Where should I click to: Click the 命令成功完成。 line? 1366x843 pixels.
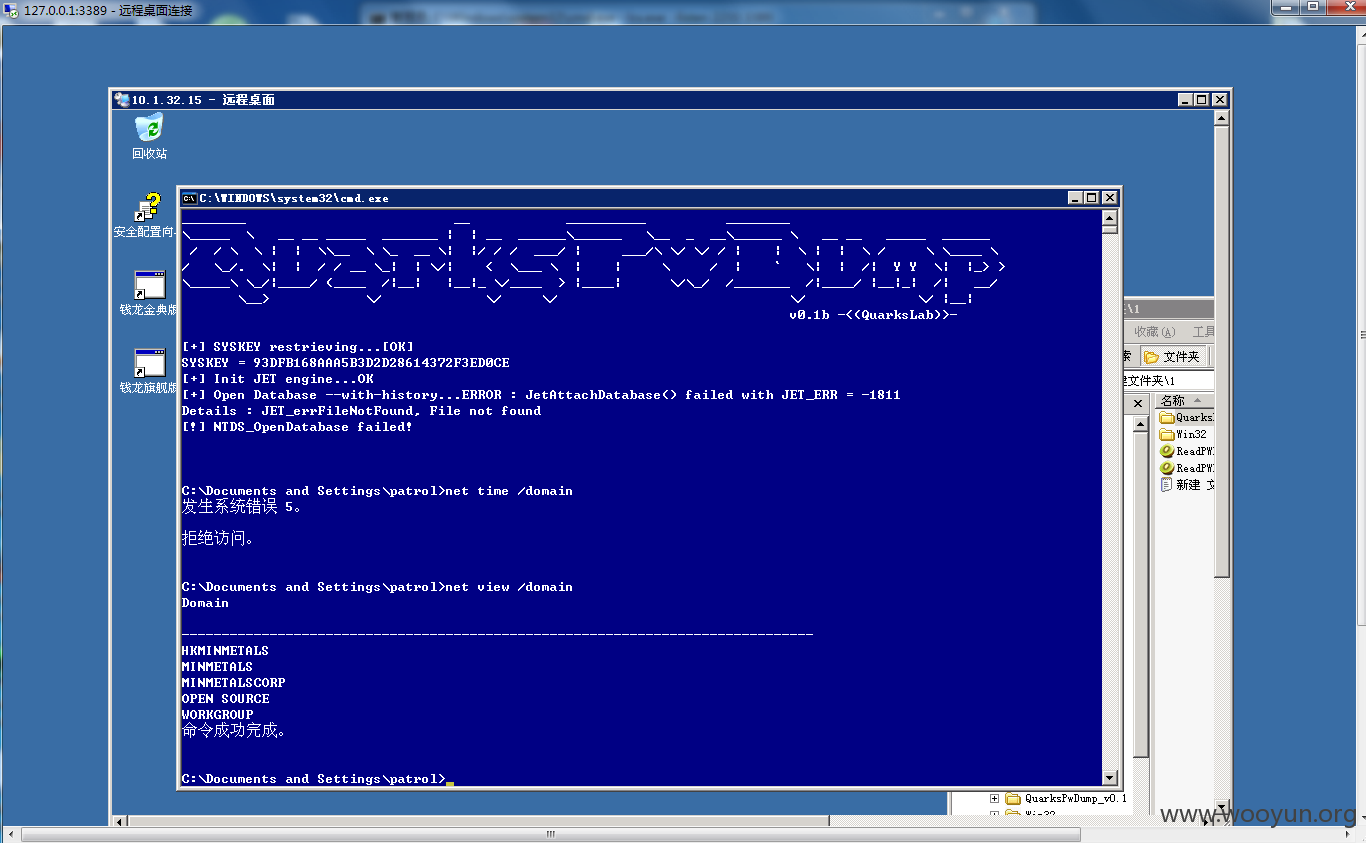pyautogui.click(x=234, y=730)
